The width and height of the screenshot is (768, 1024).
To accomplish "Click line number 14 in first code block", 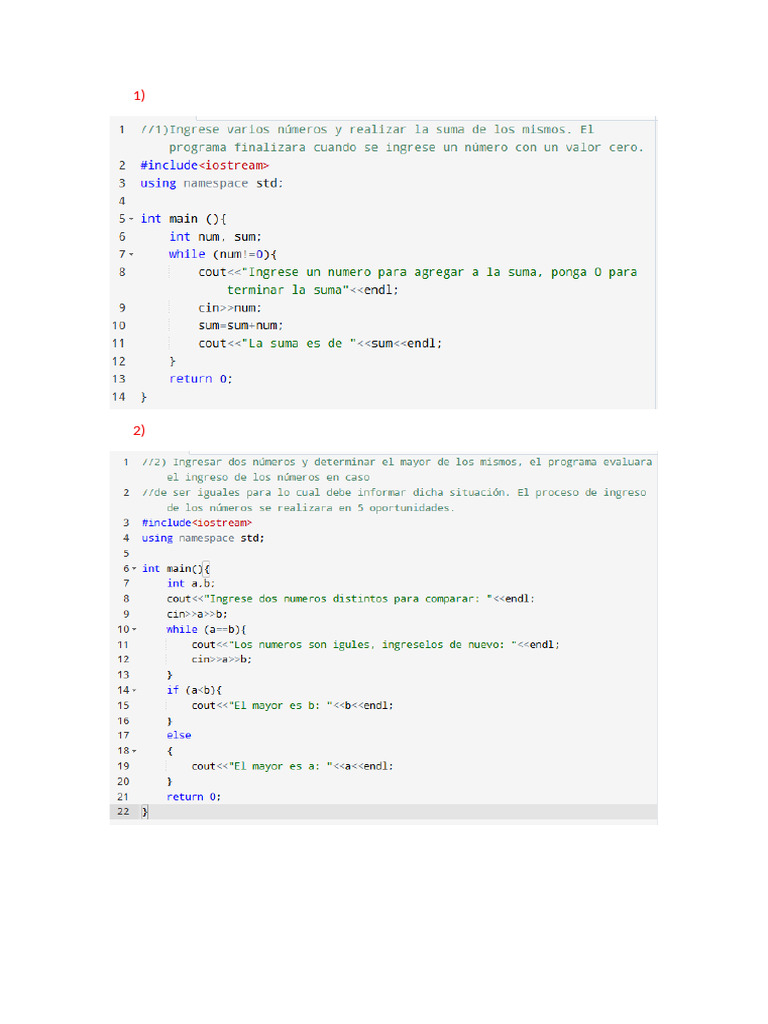I will click(118, 397).
